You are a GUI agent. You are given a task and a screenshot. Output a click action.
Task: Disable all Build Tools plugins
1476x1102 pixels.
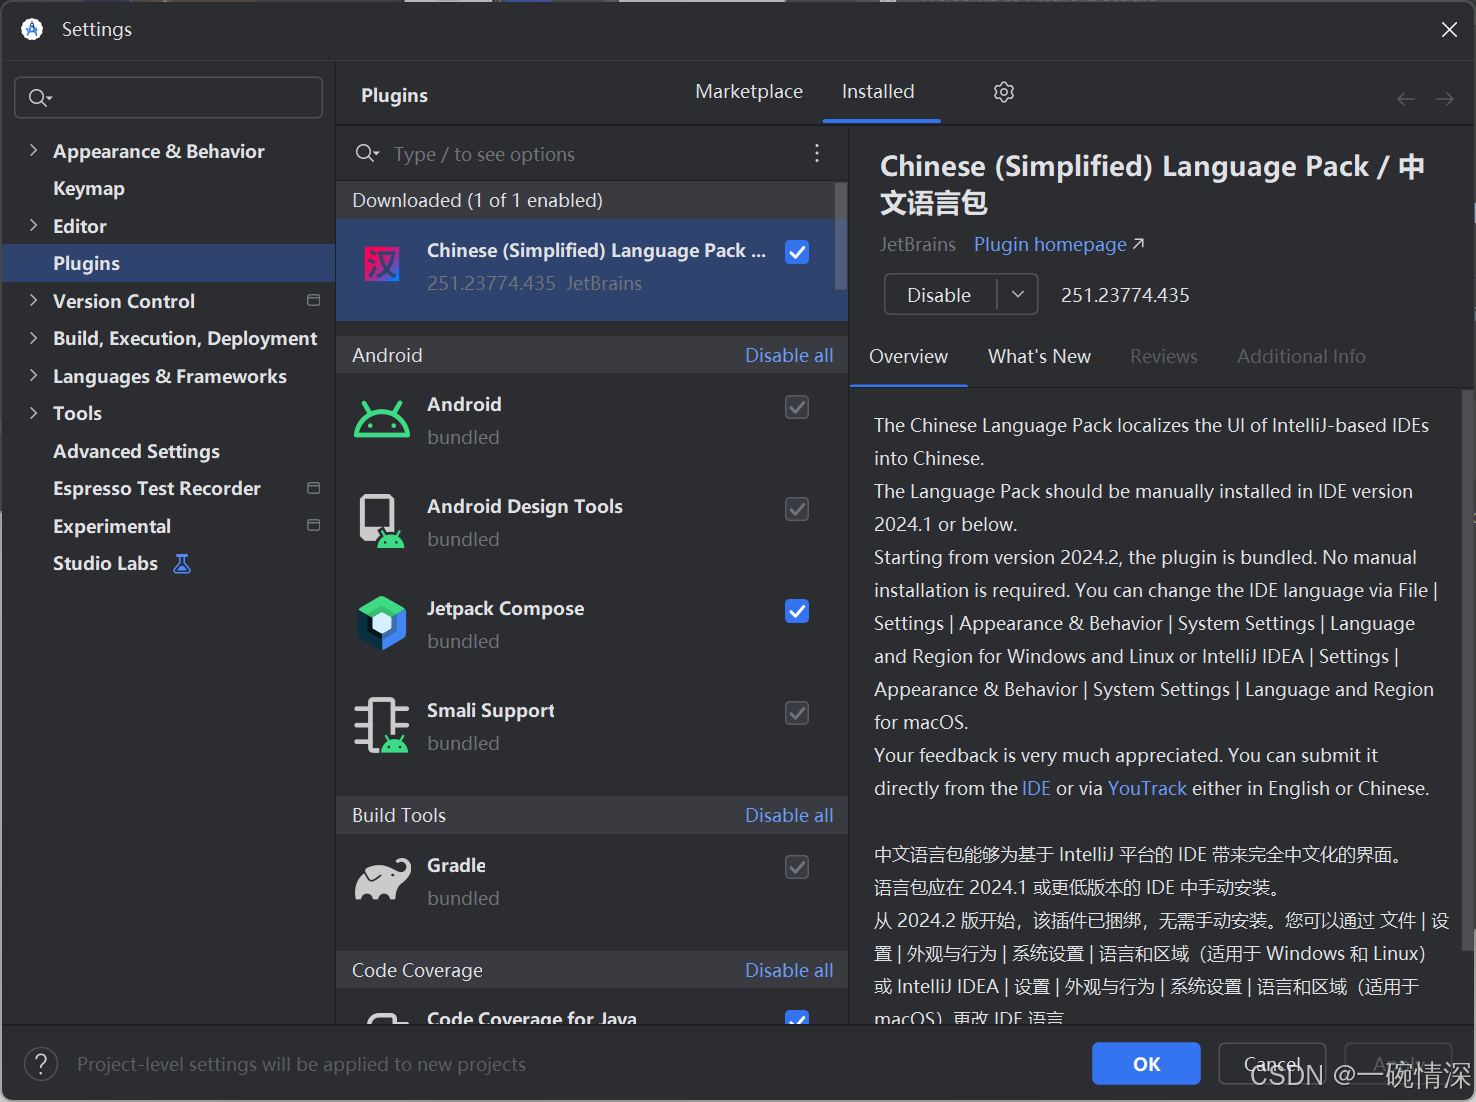[x=789, y=815]
